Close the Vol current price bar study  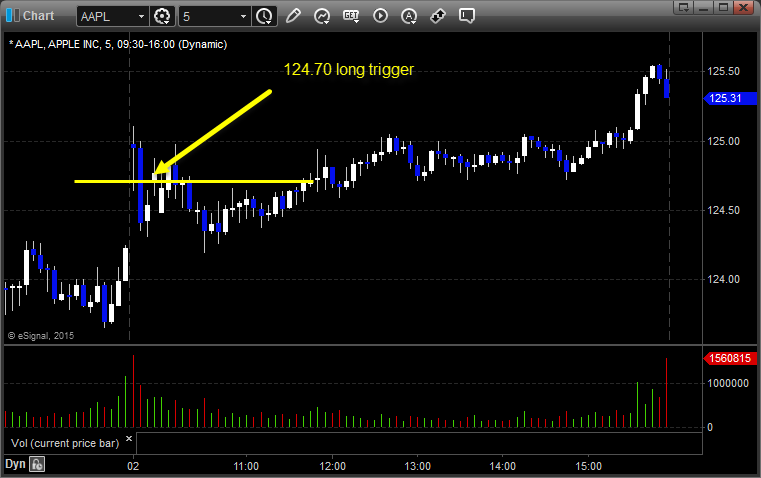[x=129, y=439]
